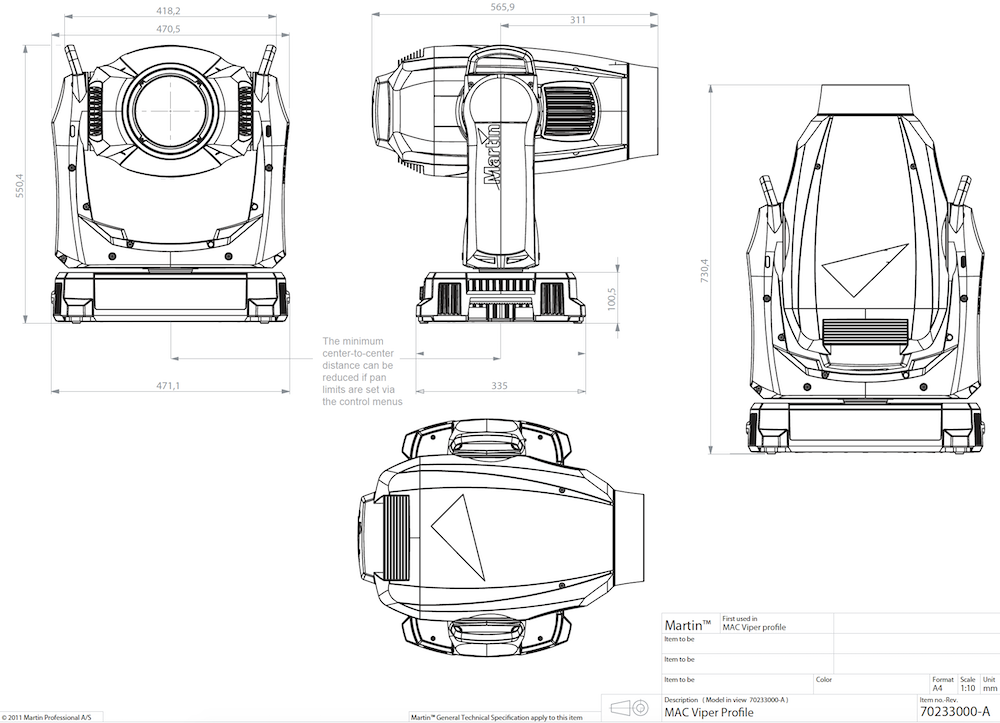The width and height of the screenshot is (1000, 723).
Task: Select the 311 dimension value
Action: [578, 20]
